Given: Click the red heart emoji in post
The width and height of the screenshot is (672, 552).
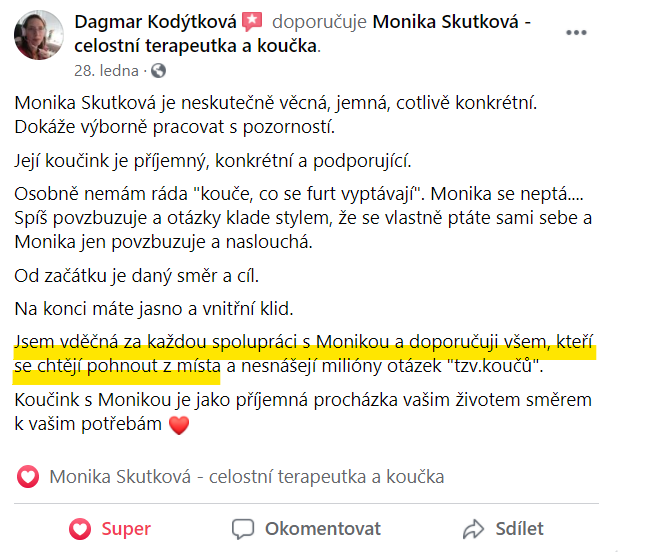Looking at the screenshot, I should [x=179, y=425].
